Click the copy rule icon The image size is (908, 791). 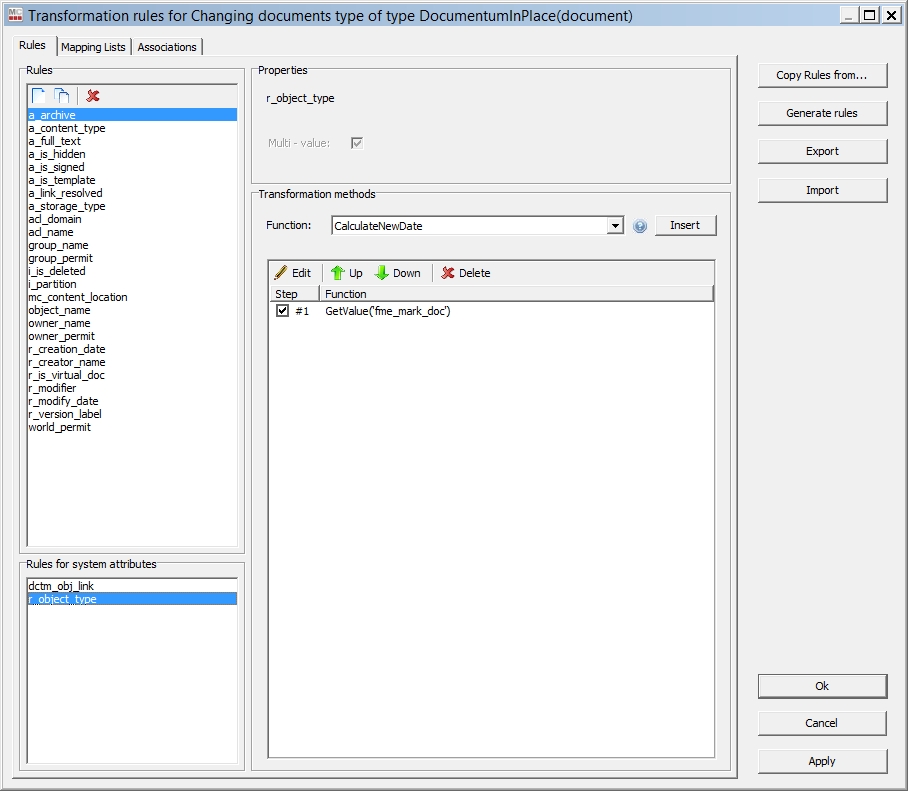[x=62, y=96]
